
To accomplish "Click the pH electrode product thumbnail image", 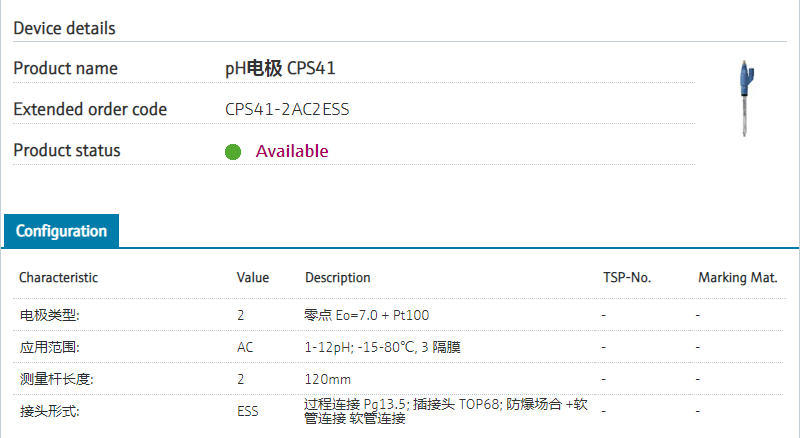I will [746, 97].
